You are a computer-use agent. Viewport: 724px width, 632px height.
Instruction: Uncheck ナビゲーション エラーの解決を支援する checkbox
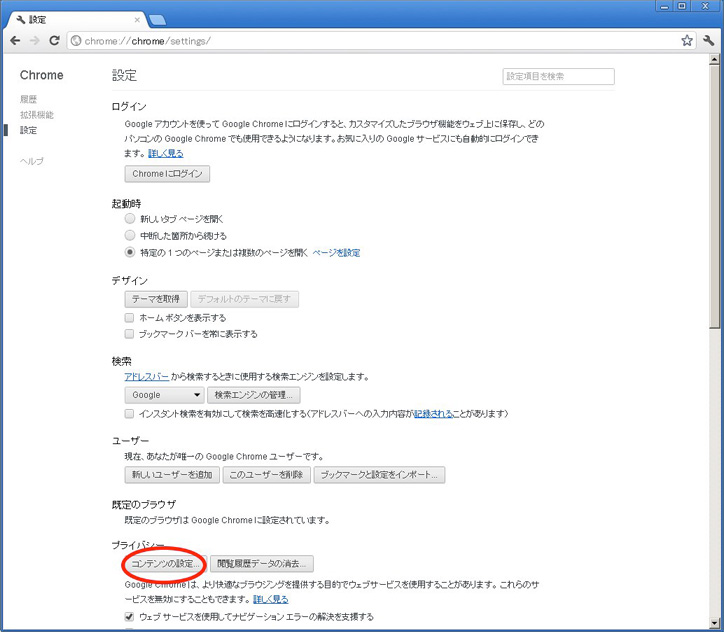pyautogui.click(x=129, y=617)
